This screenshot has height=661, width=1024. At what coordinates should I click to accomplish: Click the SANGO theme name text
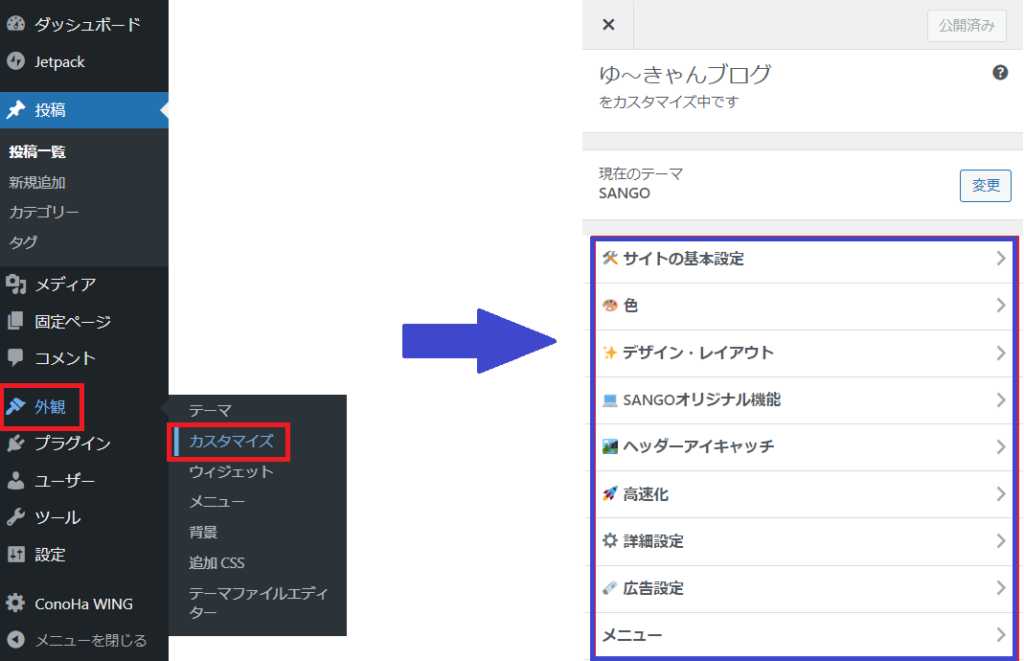coord(624,193)
